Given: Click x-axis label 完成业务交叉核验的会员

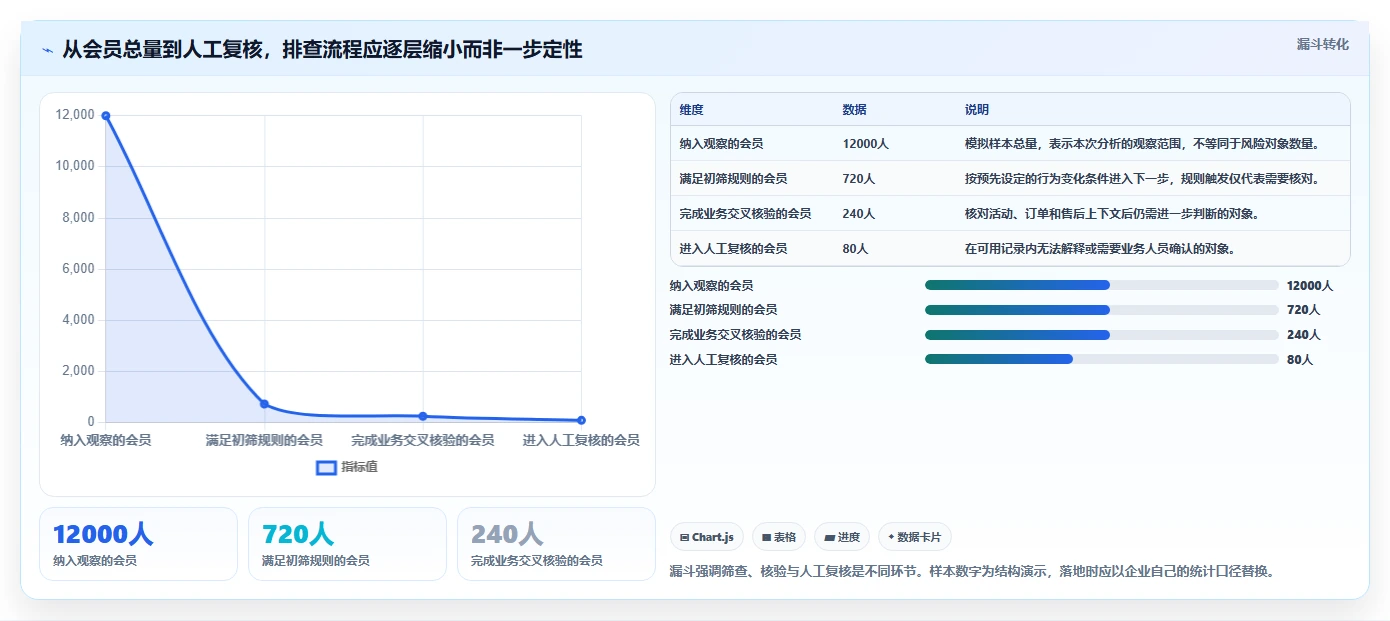Looking at the screenshot, I should click(423, 440).
